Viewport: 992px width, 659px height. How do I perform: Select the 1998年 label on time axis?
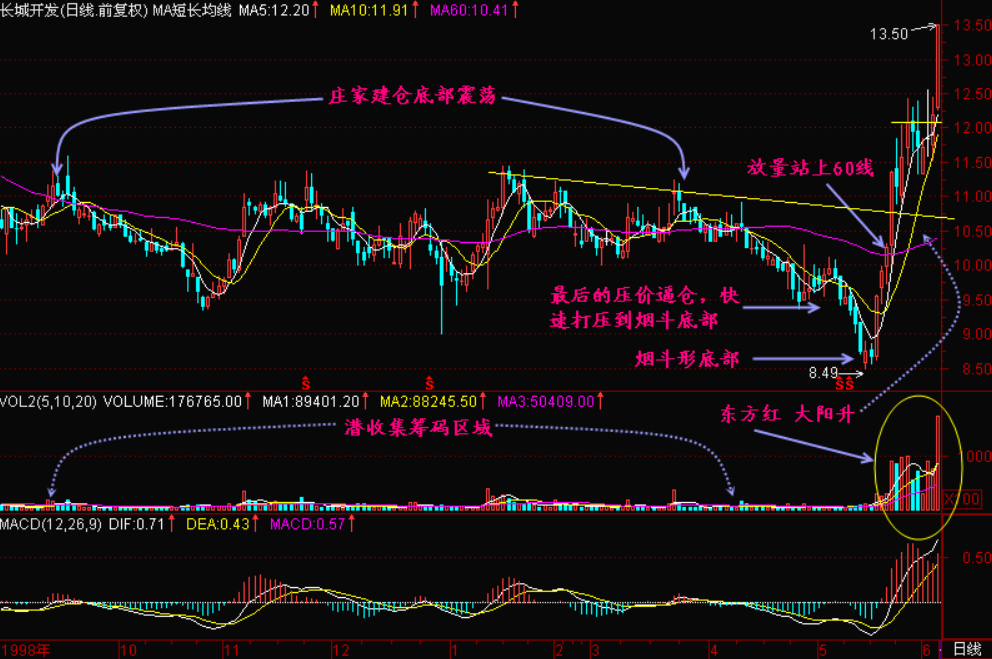click(x=27, y=649)
